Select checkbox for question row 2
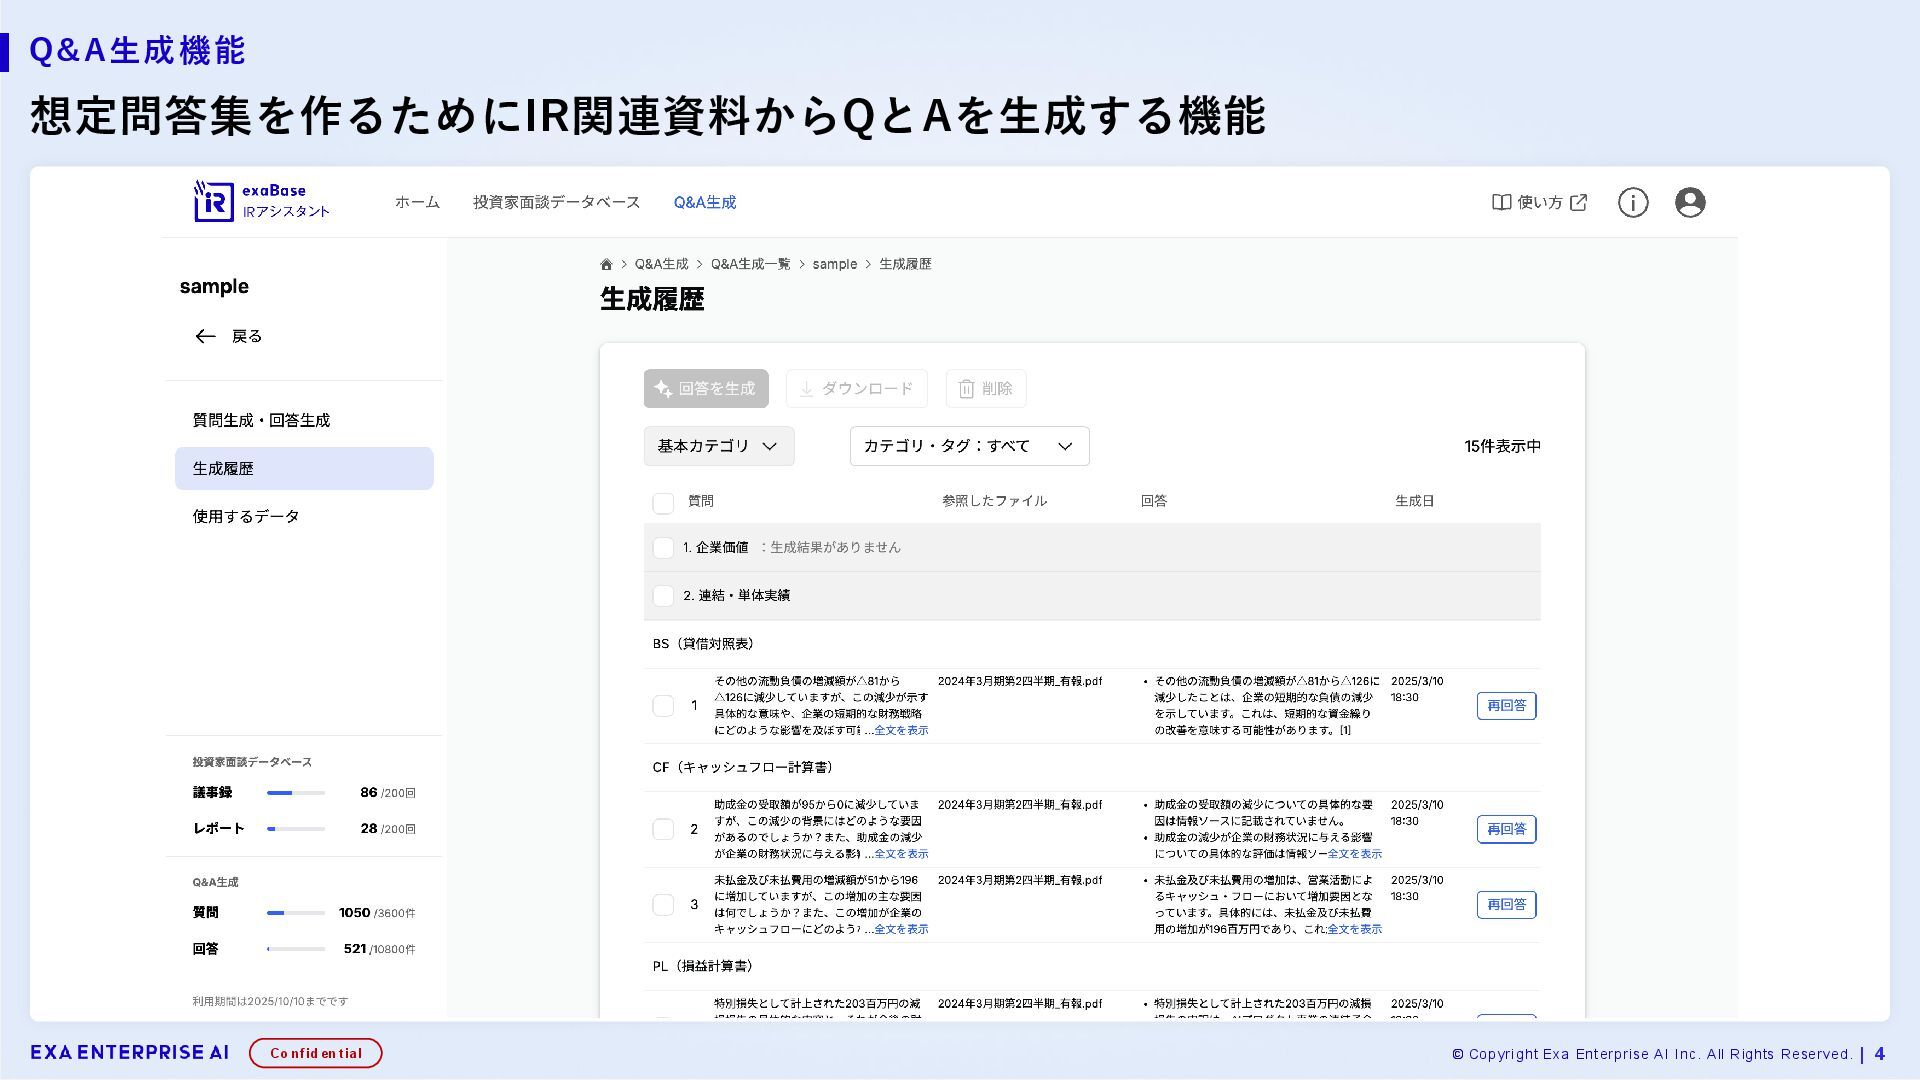 click(663, 829)
